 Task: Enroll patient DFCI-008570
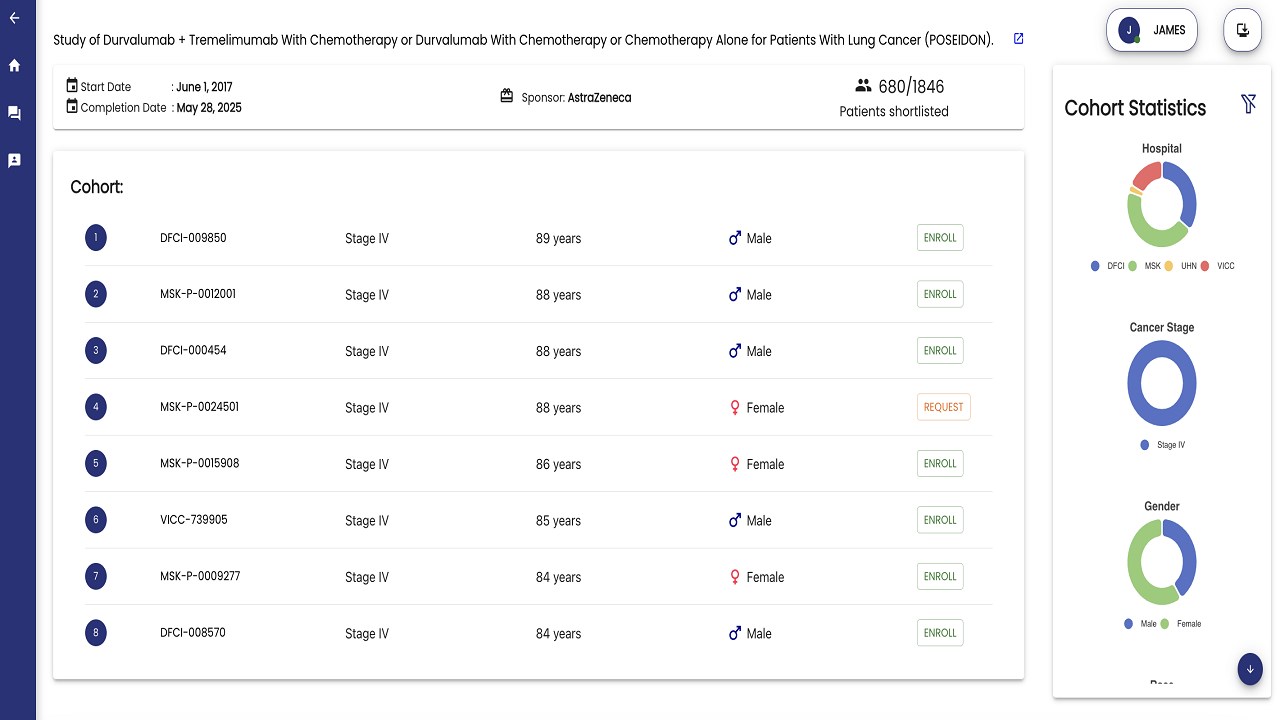click(940, 633)
